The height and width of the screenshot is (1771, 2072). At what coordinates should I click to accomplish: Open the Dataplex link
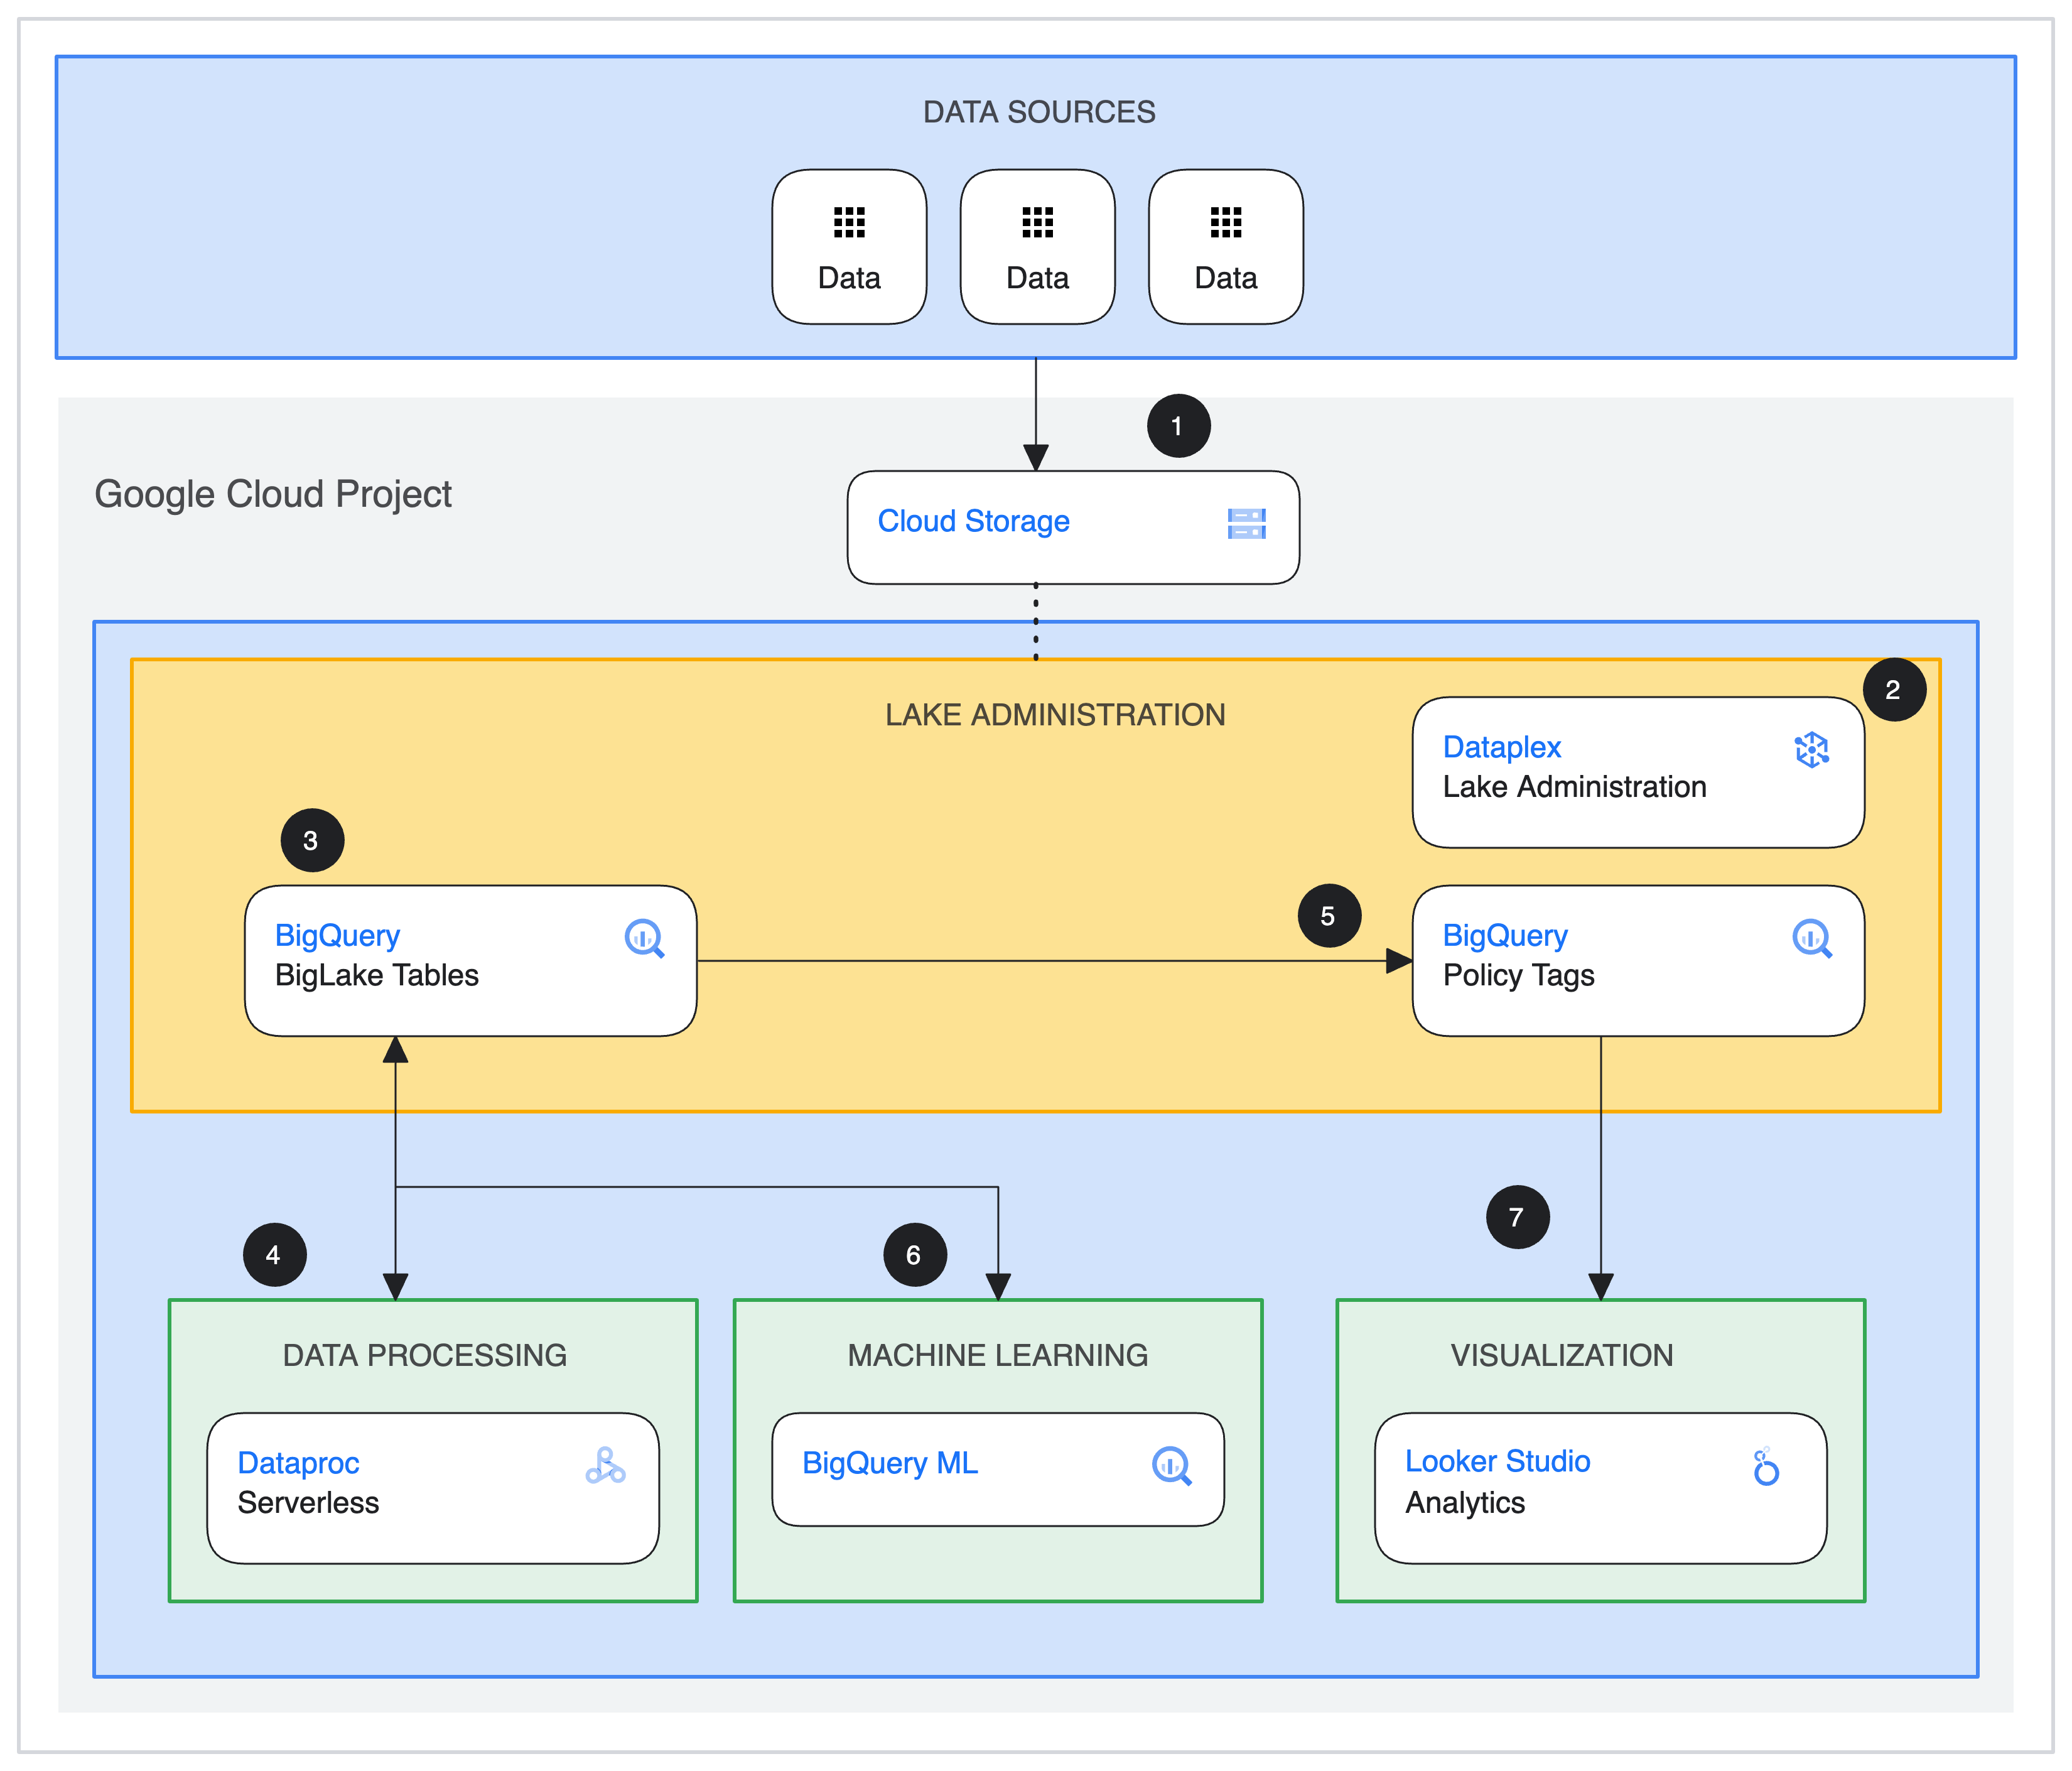[1501, 747]
